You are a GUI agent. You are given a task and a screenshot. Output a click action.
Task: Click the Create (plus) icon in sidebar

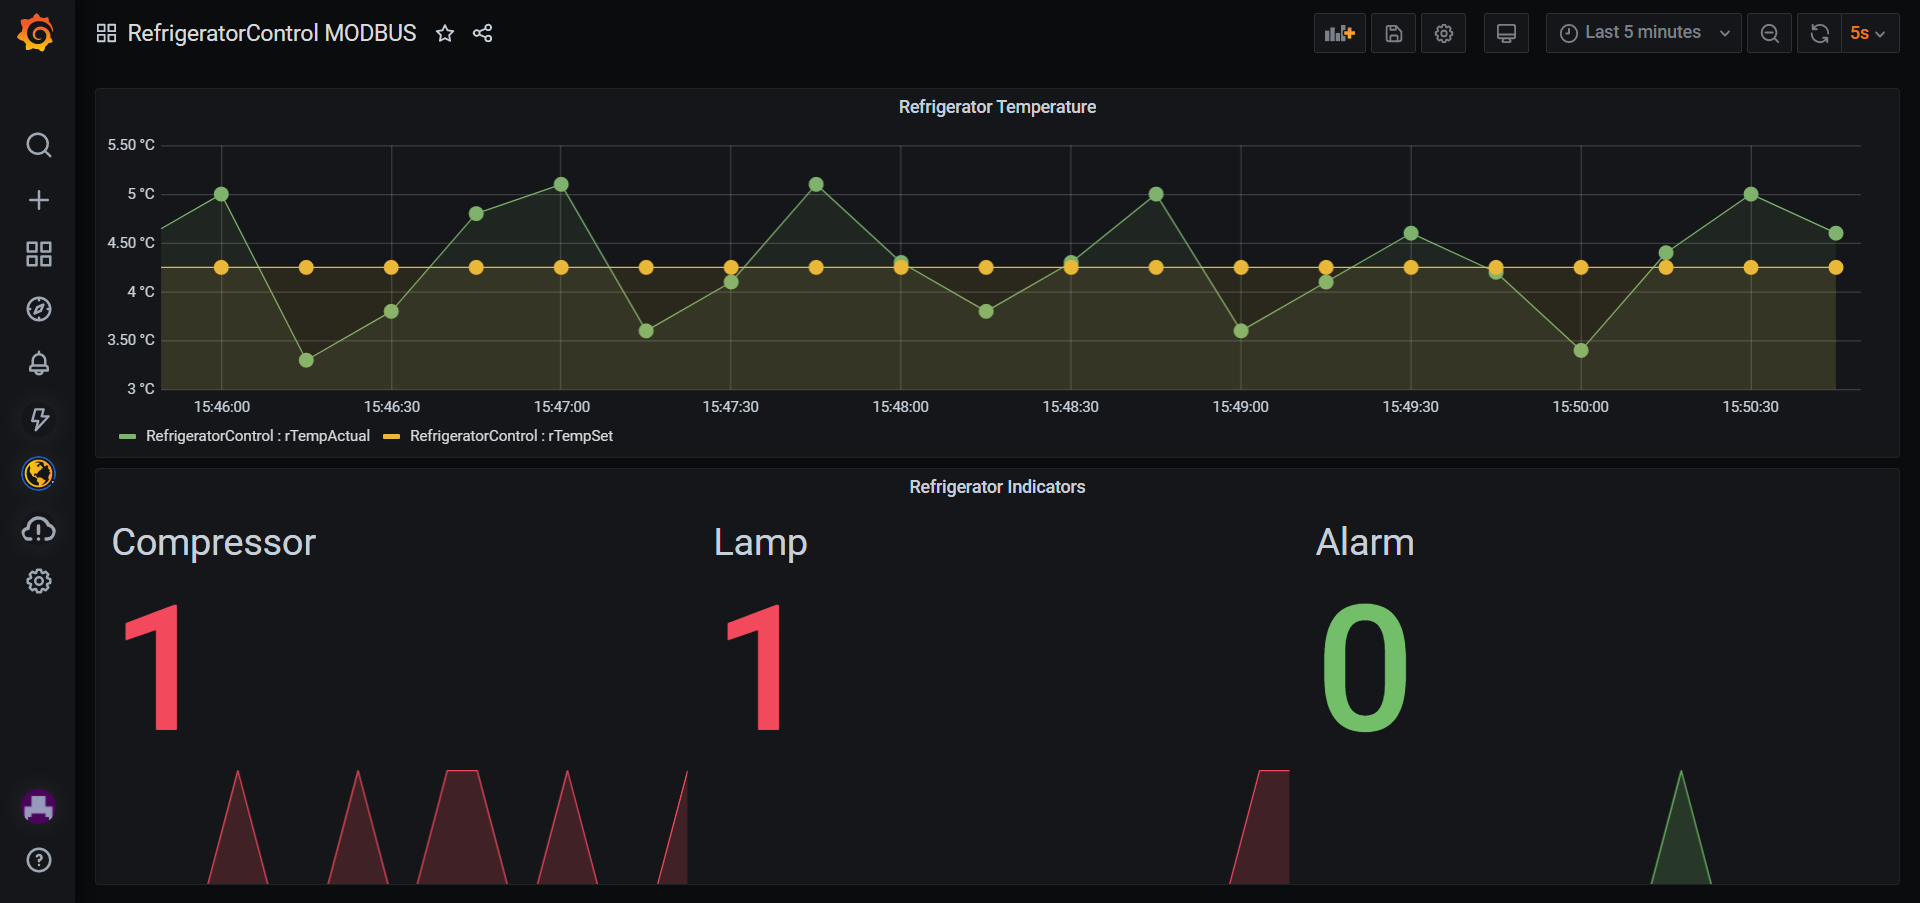[38, 199]
